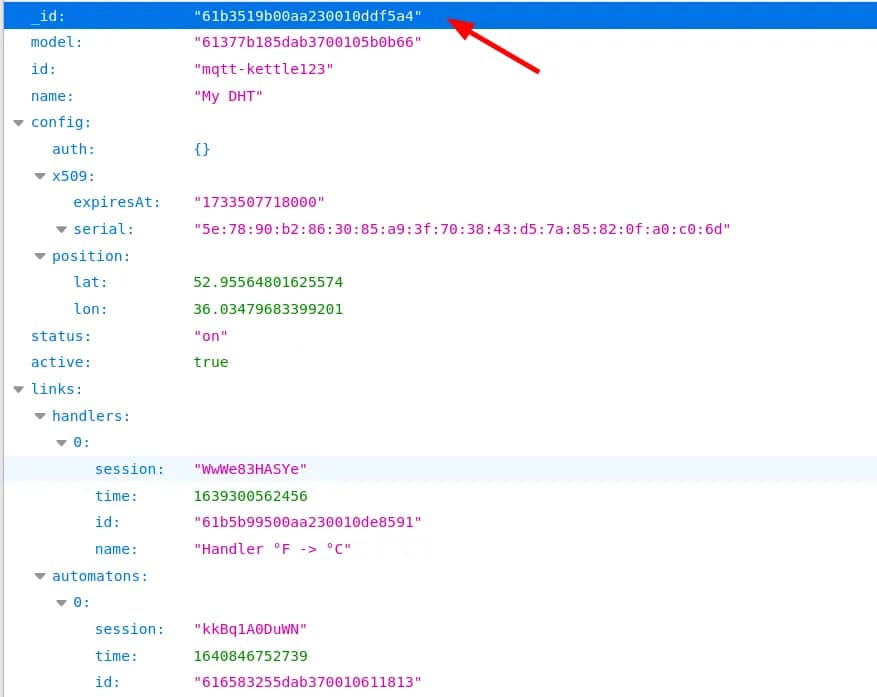Click the empty auth object value

[202, 149]
